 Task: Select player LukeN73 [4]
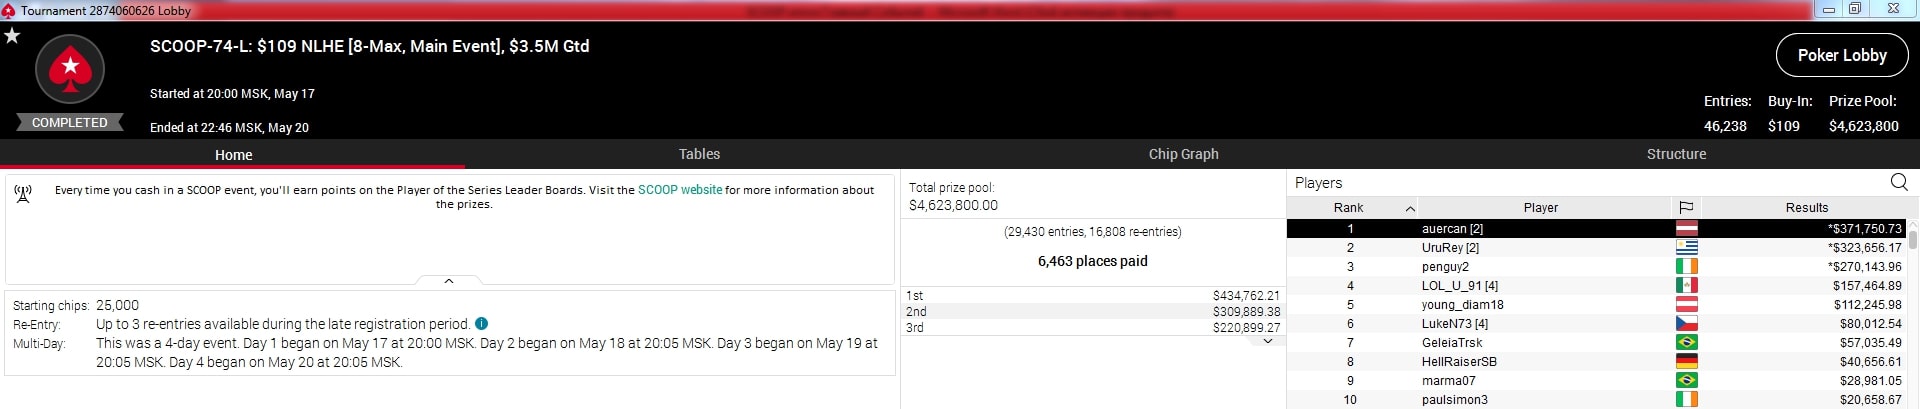[x=1455, y=324]
